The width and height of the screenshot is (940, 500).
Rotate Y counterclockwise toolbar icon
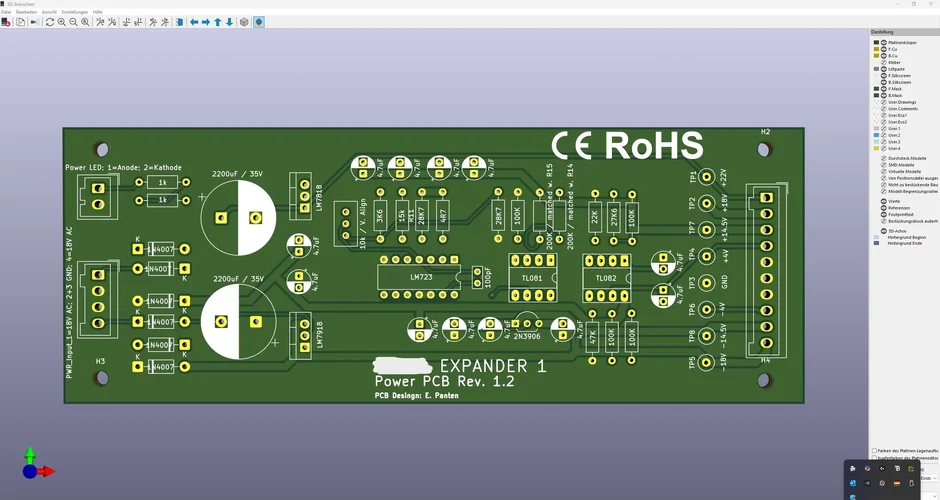point(138,22)
